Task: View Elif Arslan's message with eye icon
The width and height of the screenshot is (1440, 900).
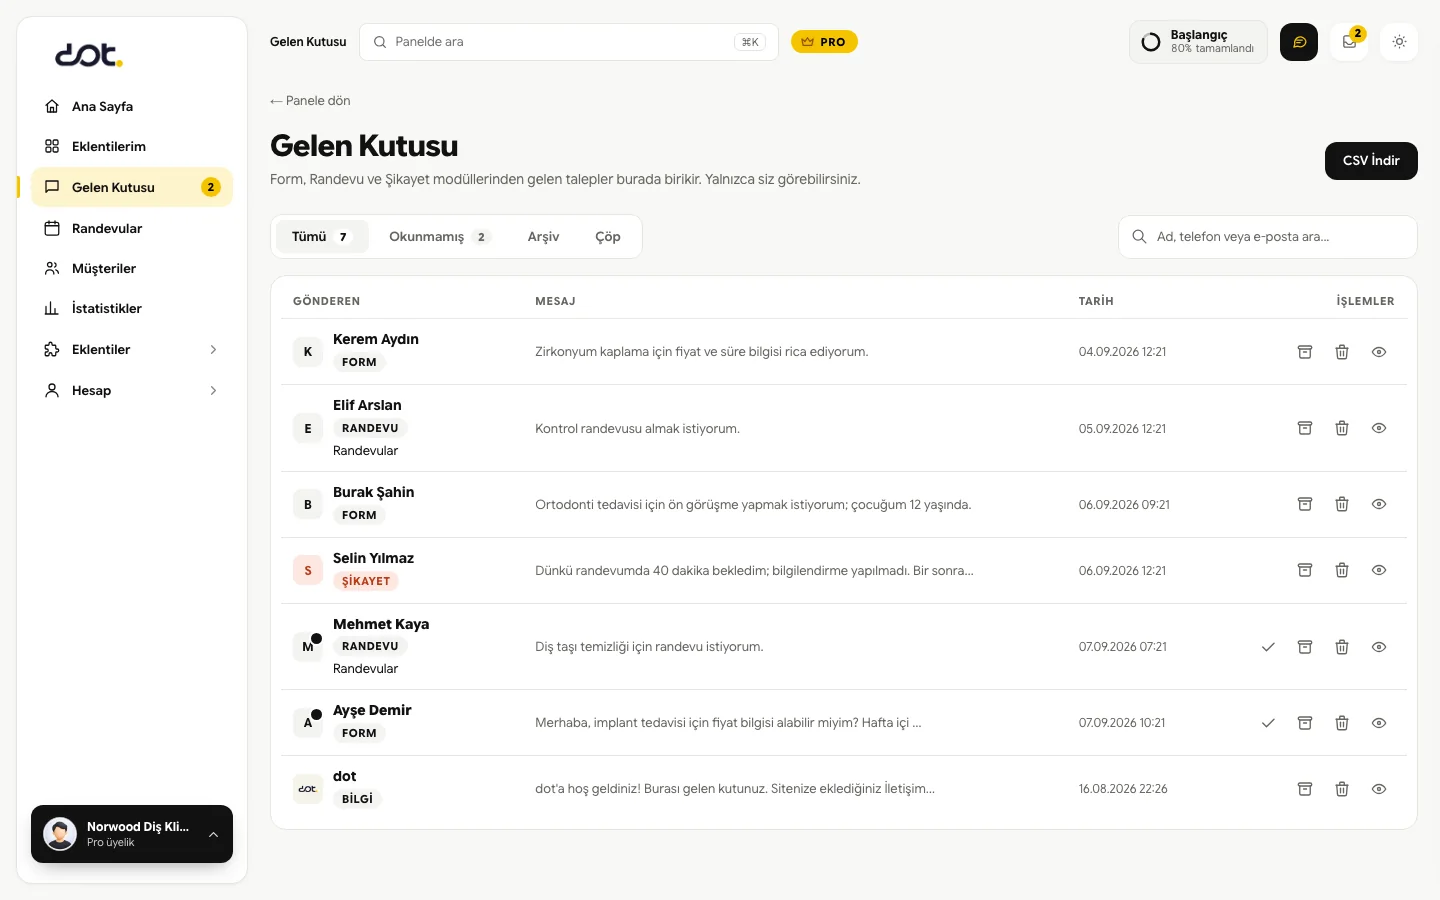Action: pos(1379,428)
